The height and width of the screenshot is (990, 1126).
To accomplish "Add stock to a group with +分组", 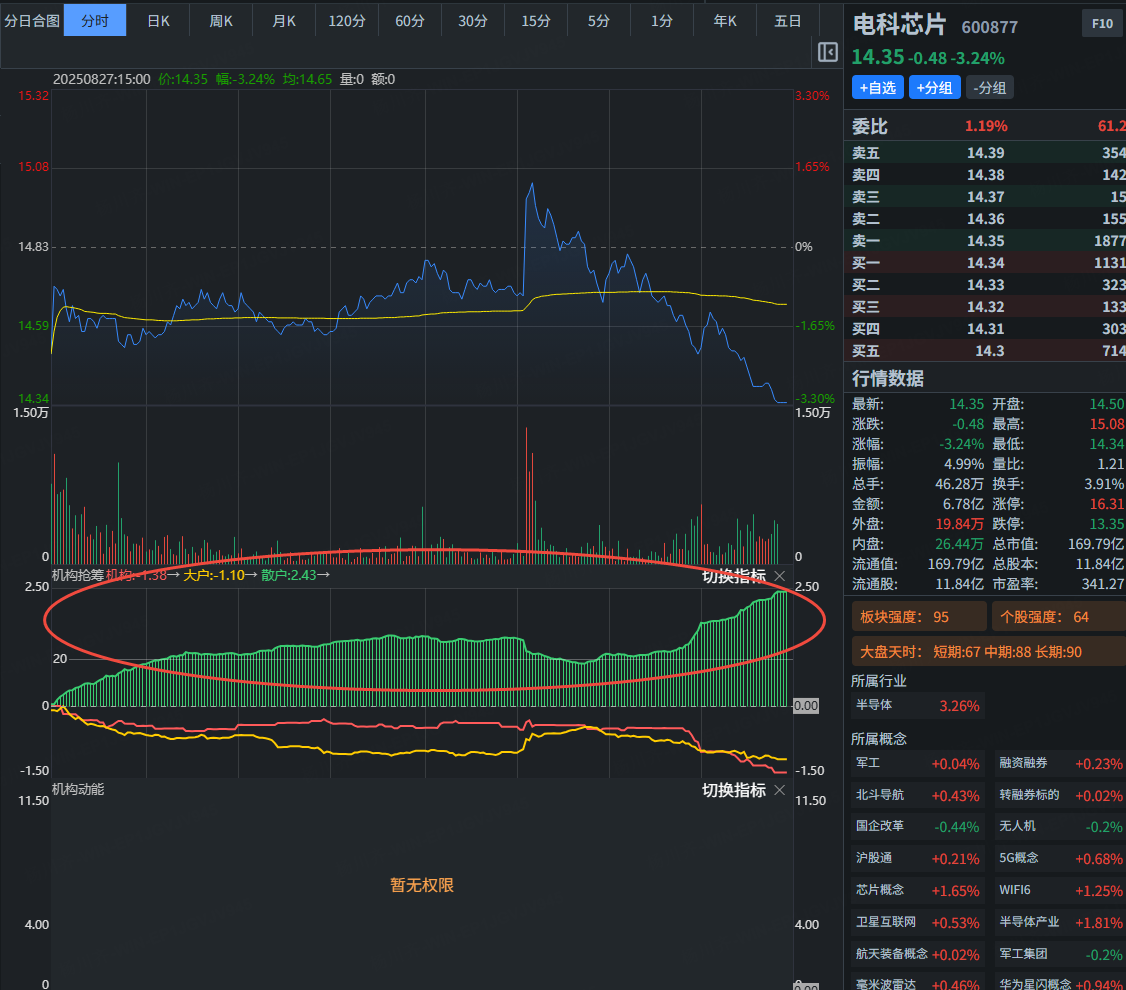I will [934, 88].
